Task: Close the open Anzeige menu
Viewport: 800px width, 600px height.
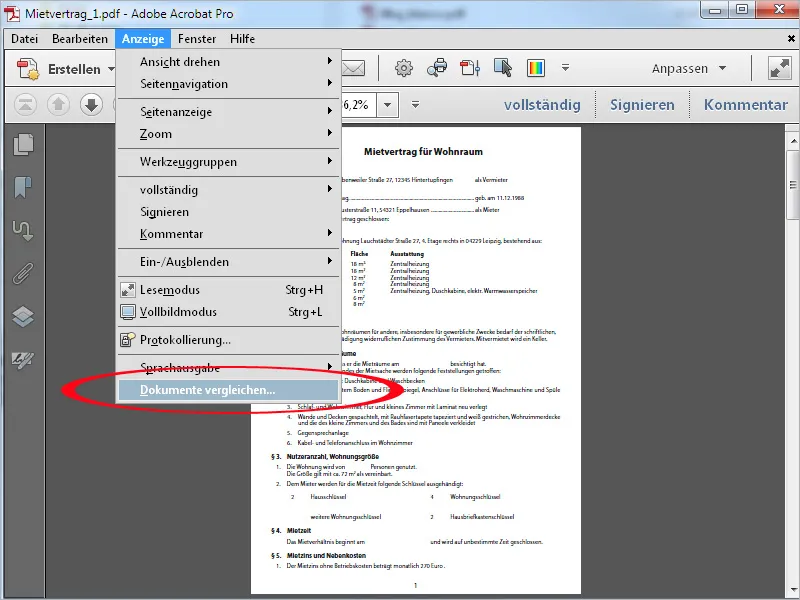Action: click(x=143, y=39)
